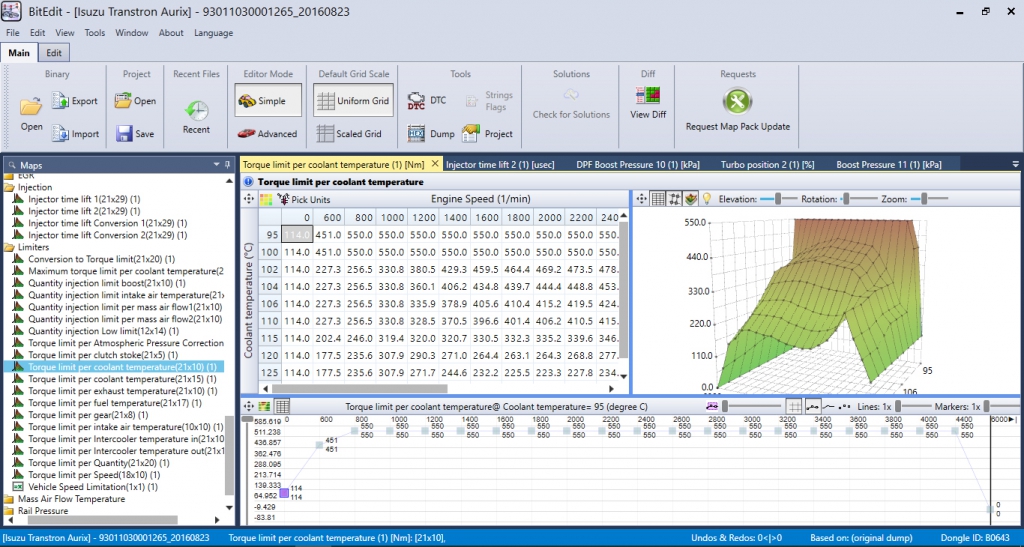
Task: Toggle 2D graph gridlines button
Action: click(x=793, y=407)
